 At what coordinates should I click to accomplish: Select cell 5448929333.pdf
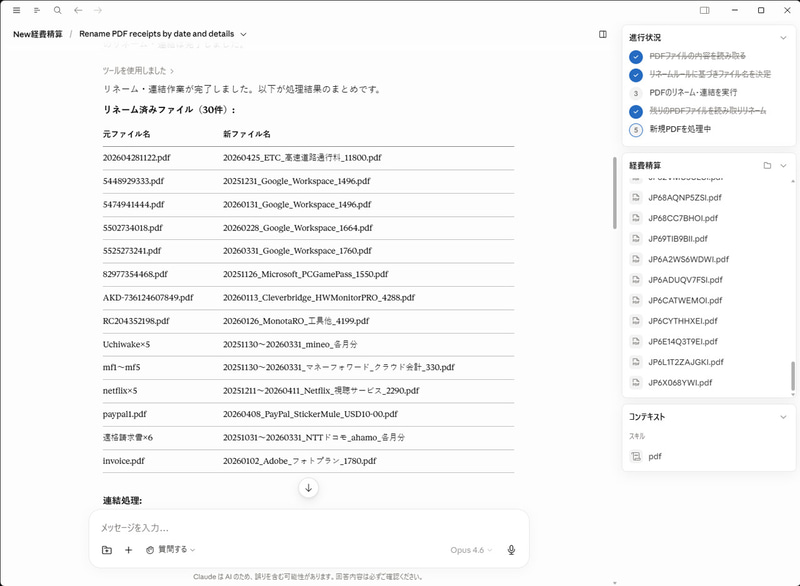click(133, 181)
